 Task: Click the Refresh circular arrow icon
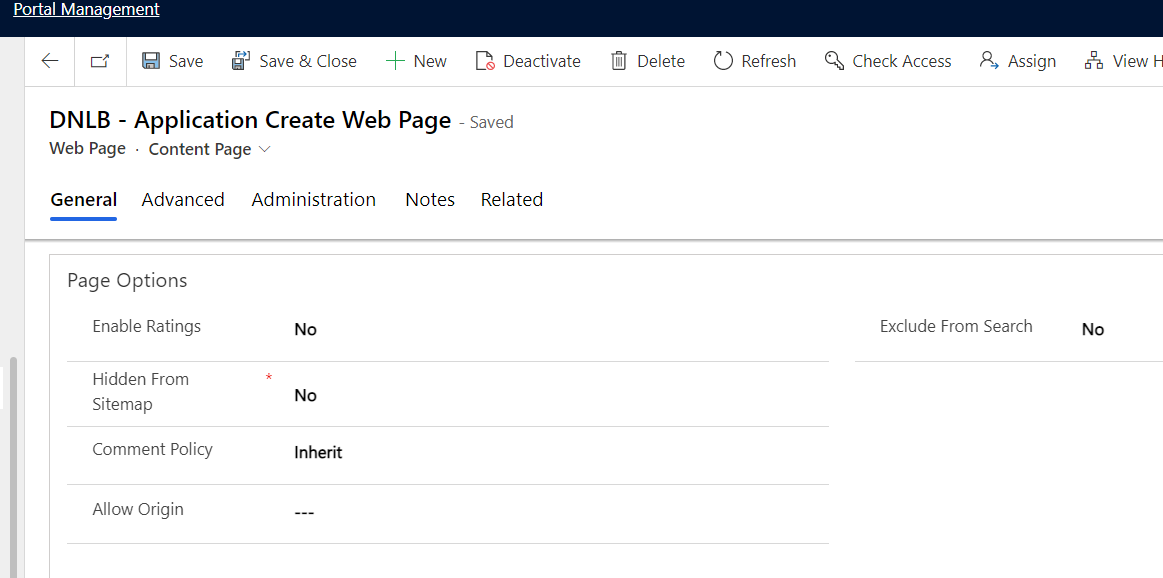tap(723, 61)
